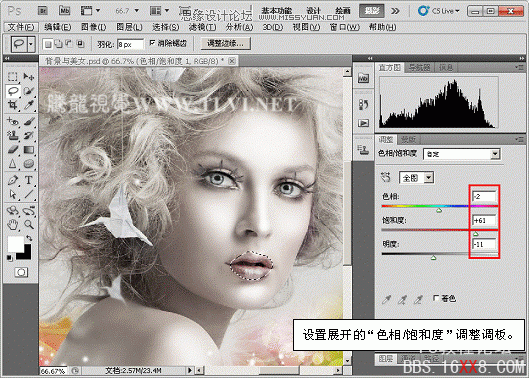Enable the 着色 colorize checkbox
The image size is (529, 378).
tap(436, 298)
